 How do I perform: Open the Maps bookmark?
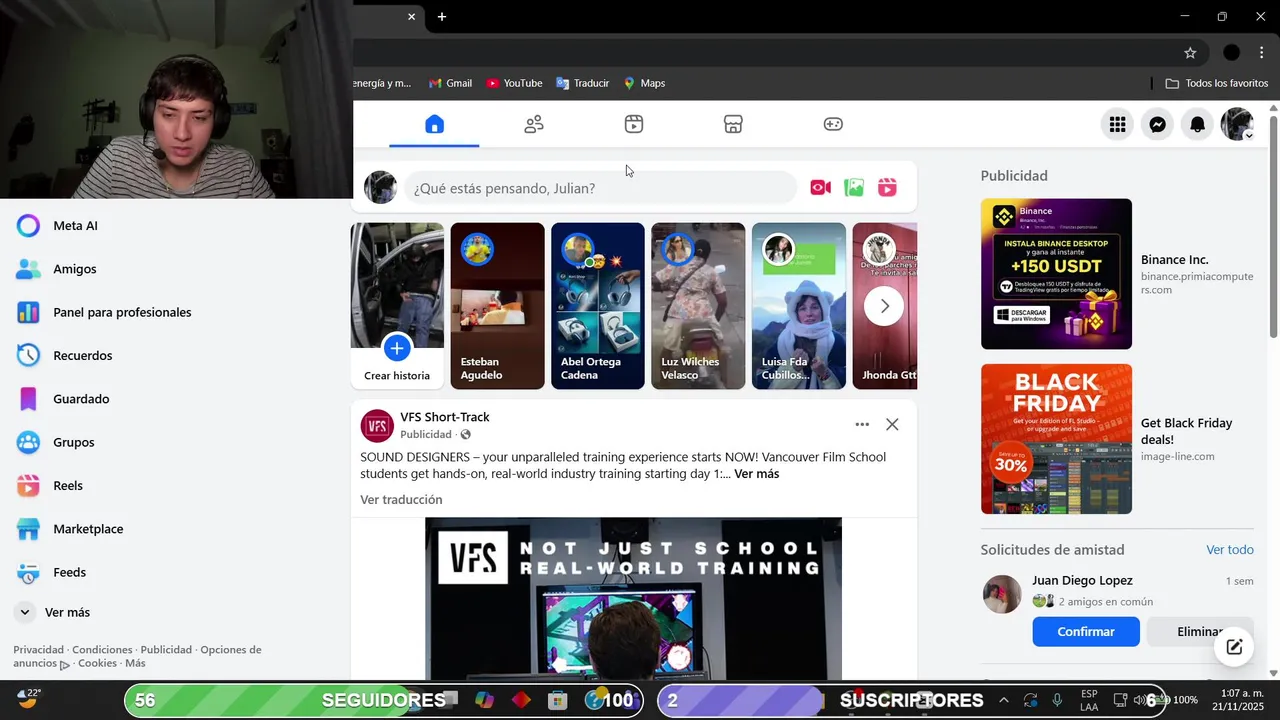pyautogui.click(x=644, y=83)
